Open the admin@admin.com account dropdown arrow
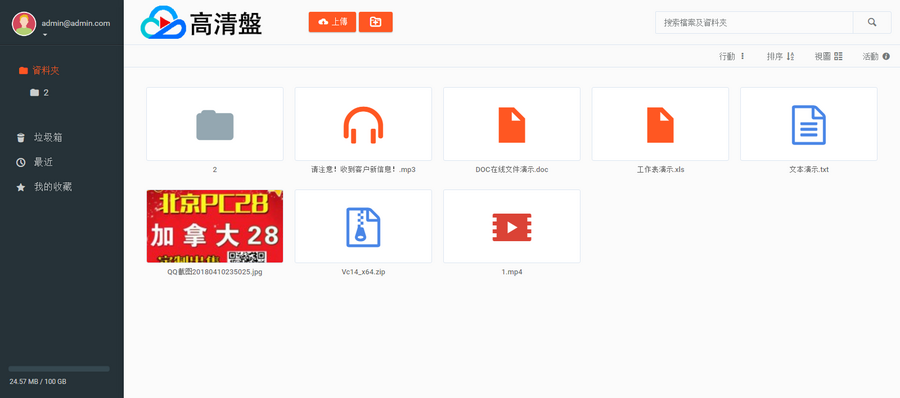 coord(45,35)
